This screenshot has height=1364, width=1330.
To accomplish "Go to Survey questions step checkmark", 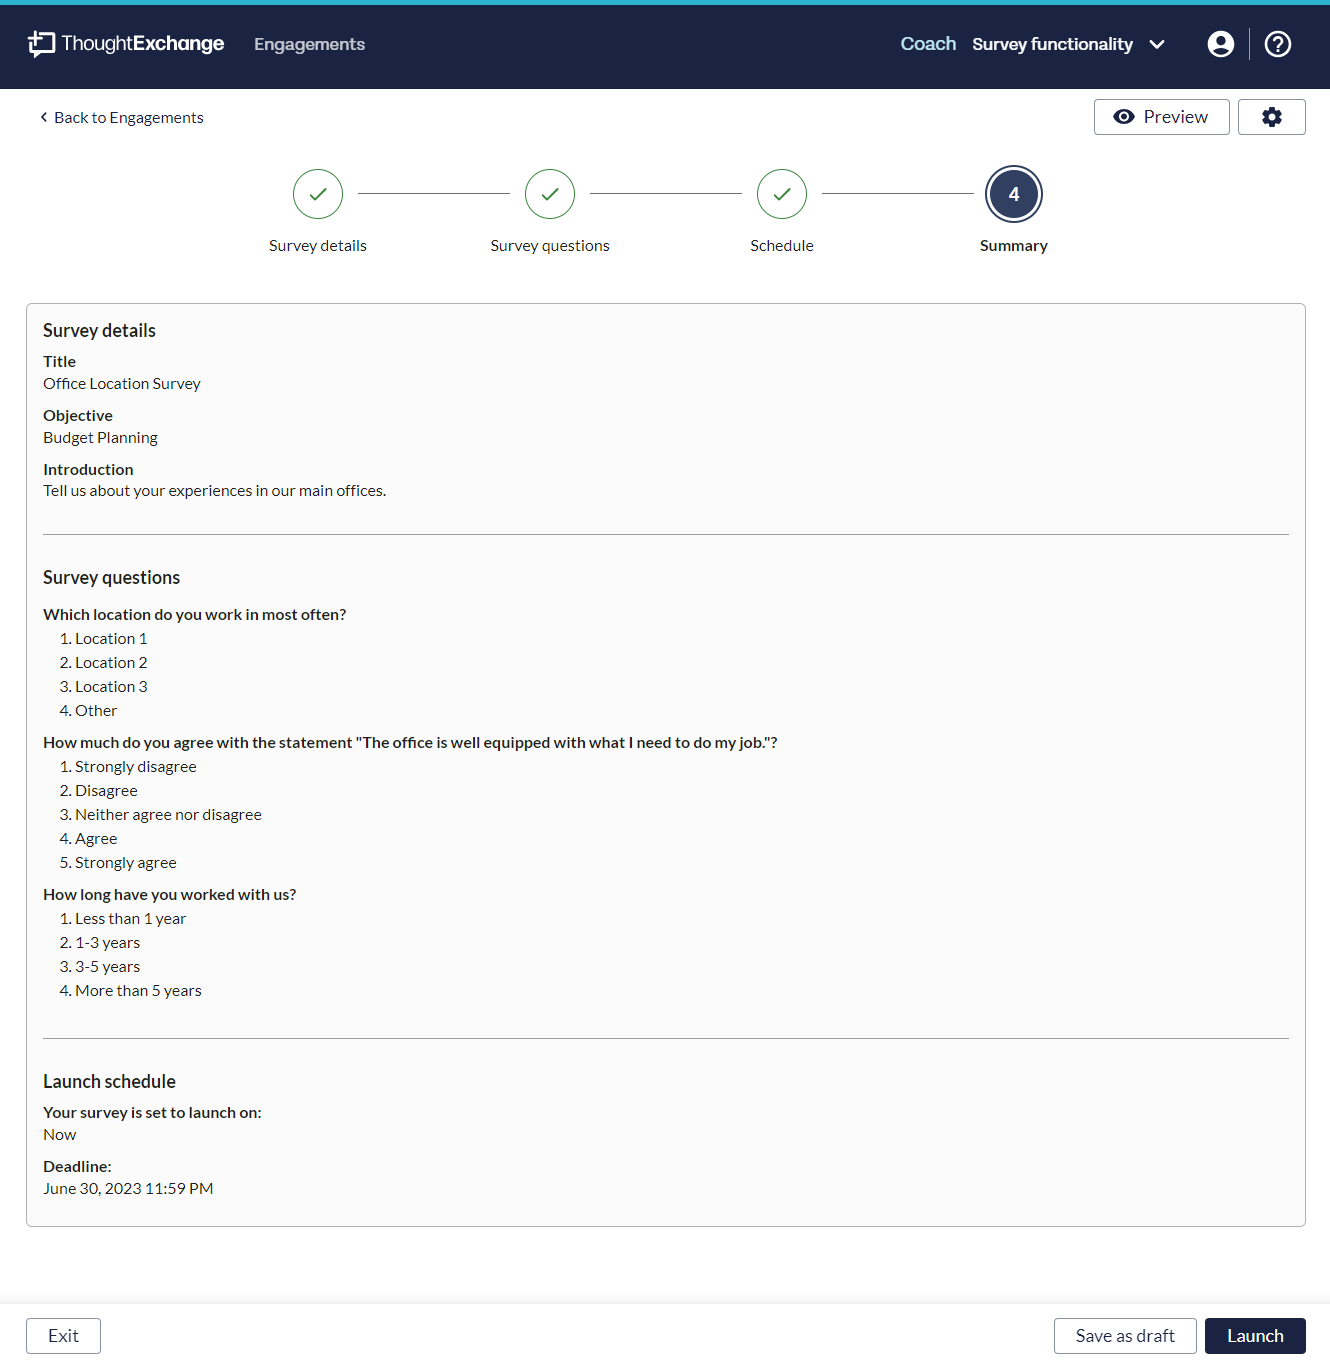I will (x=550, y=194).
